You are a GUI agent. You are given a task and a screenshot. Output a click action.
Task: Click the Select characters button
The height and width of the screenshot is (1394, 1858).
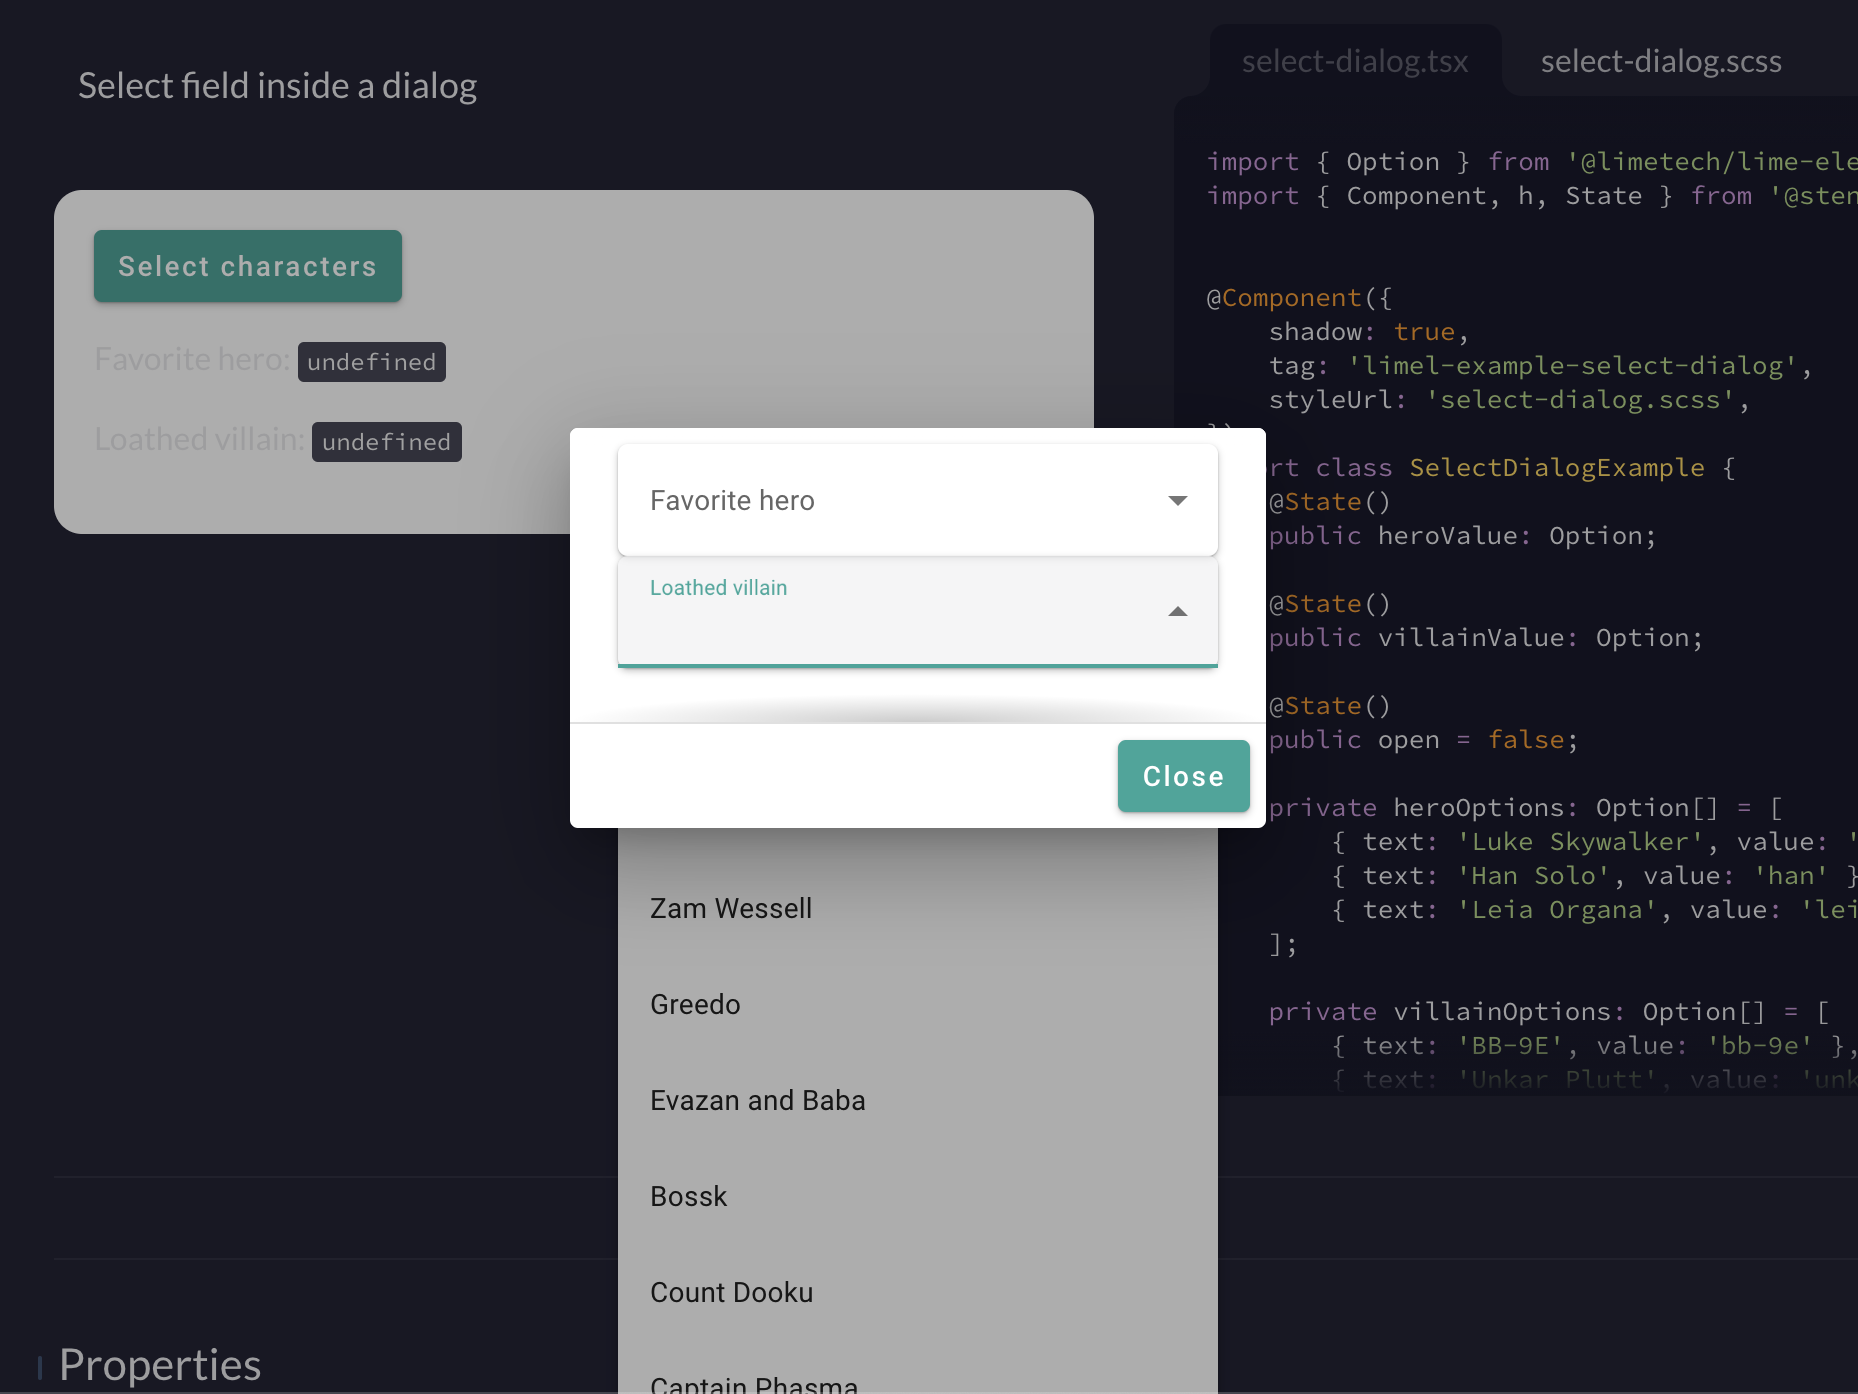point(247,266)
